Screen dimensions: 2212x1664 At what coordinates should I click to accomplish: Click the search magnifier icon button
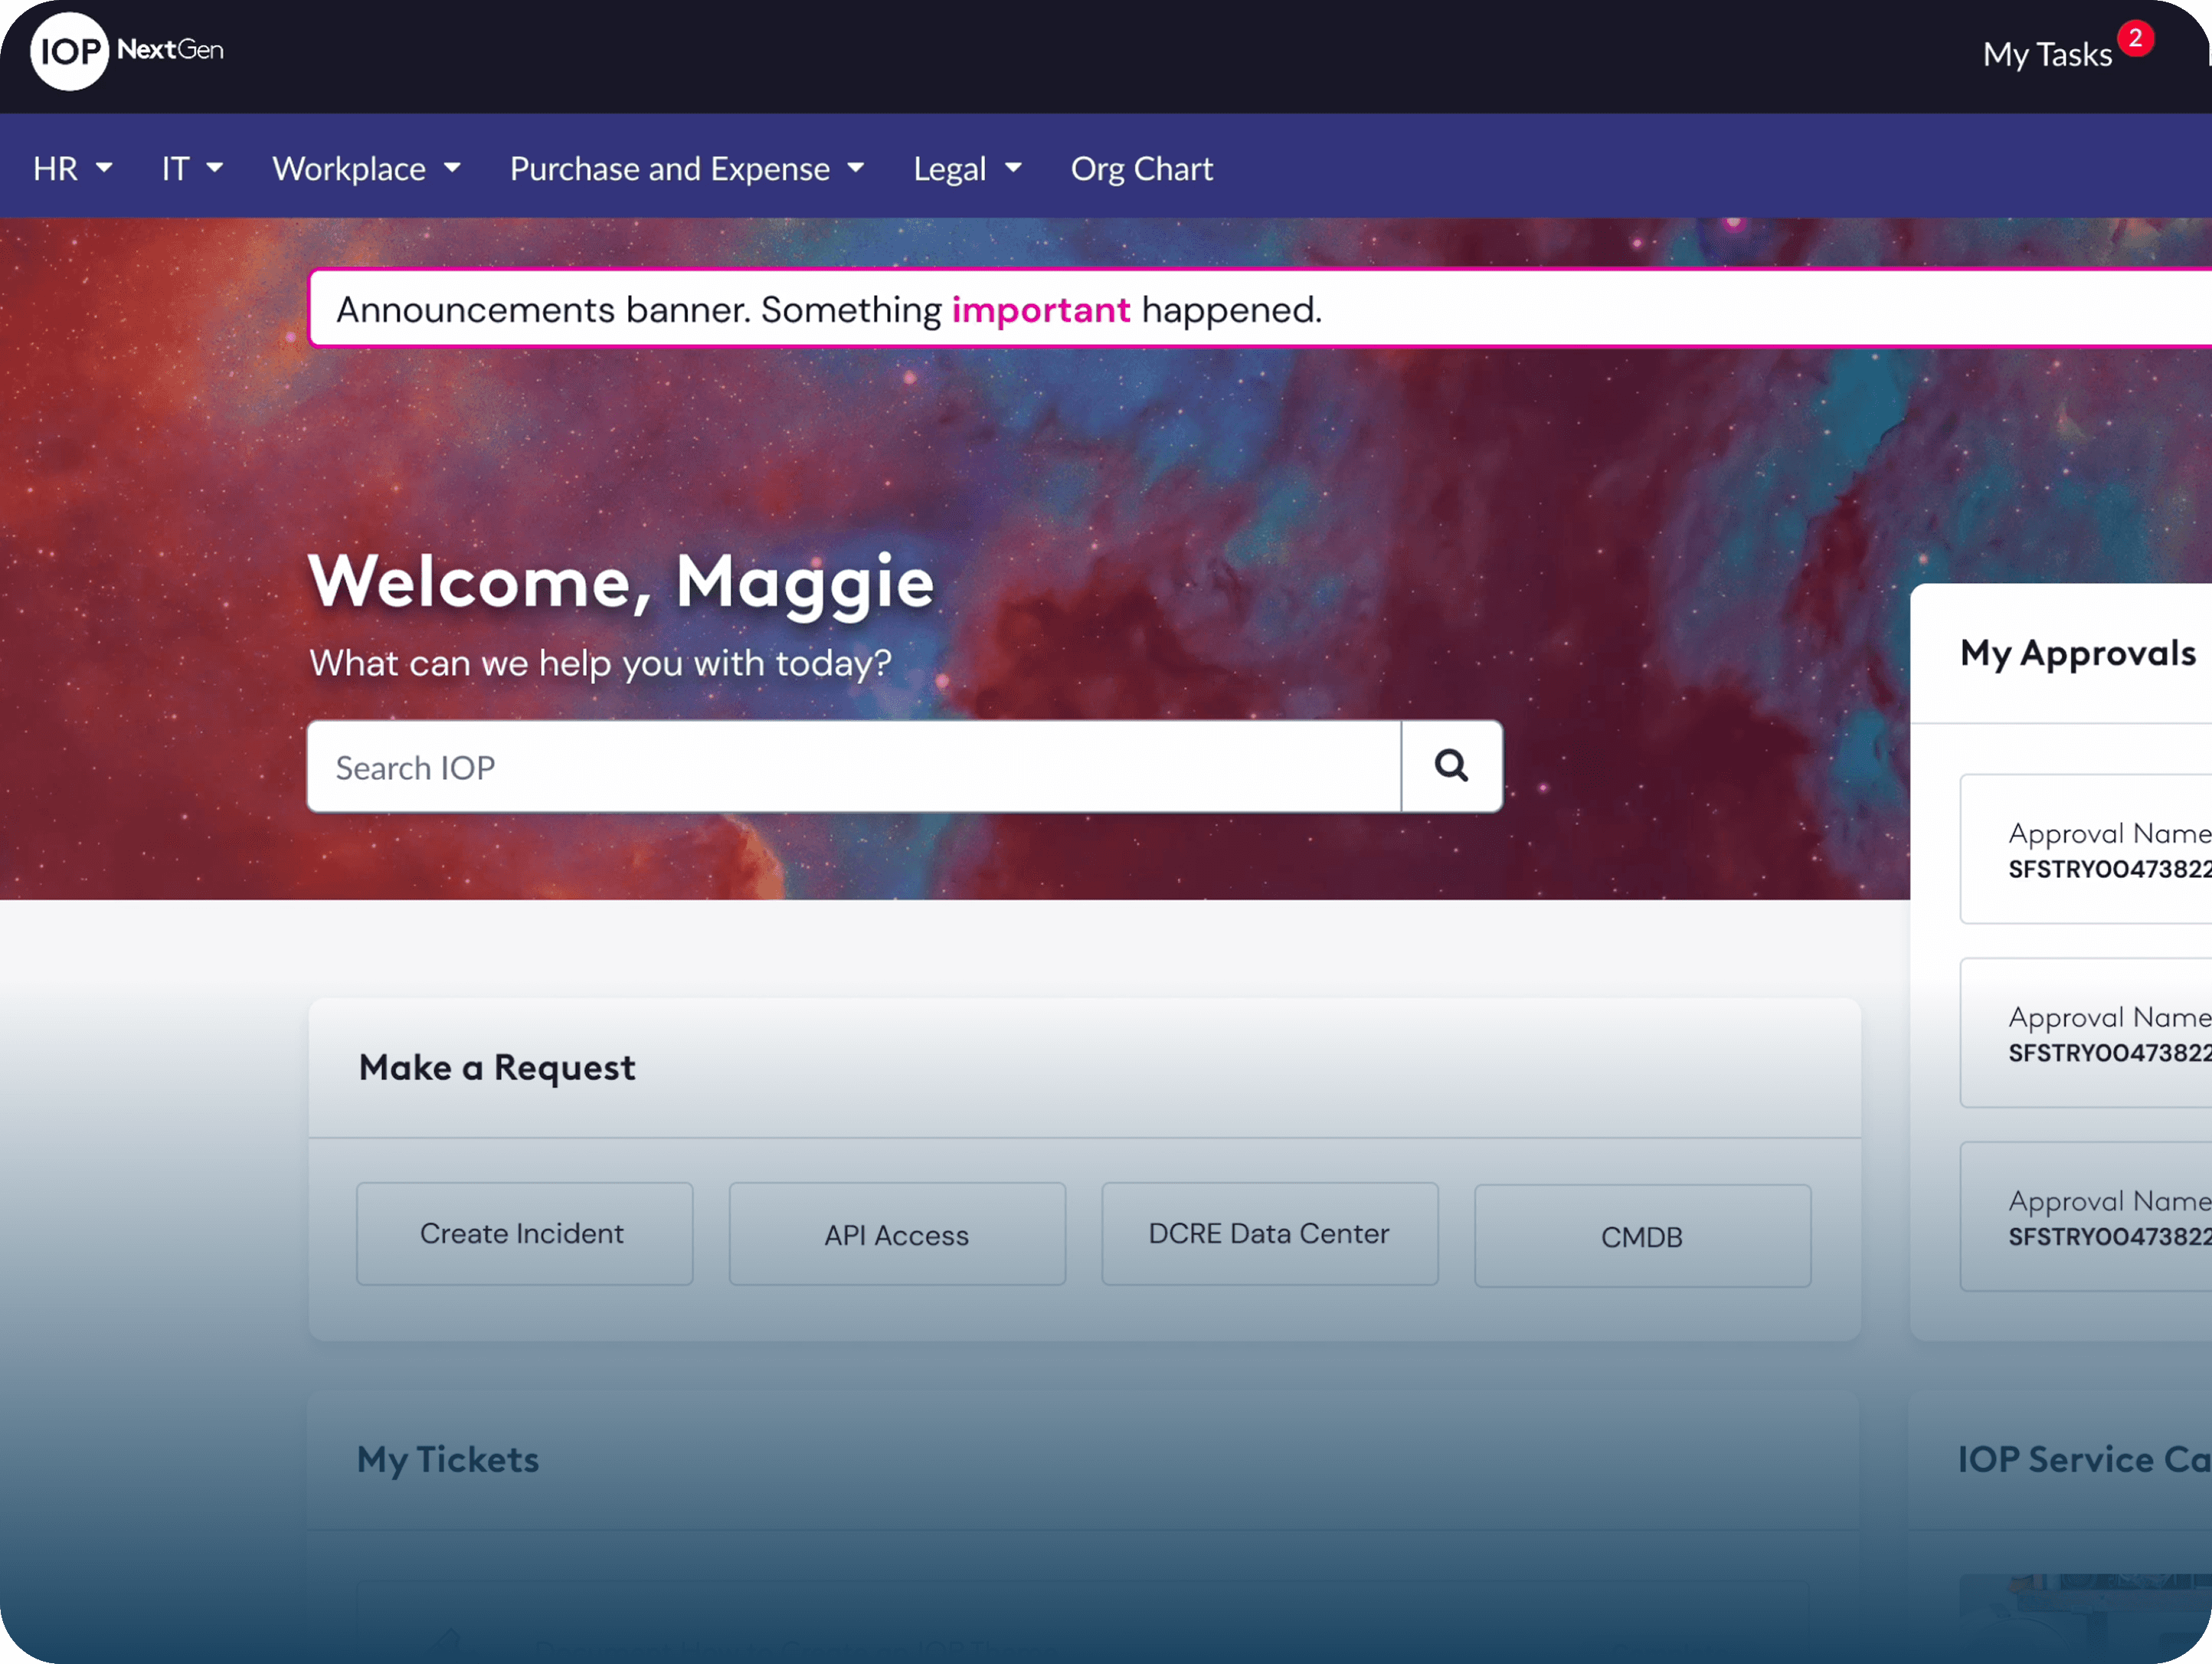coord(1451,766)
